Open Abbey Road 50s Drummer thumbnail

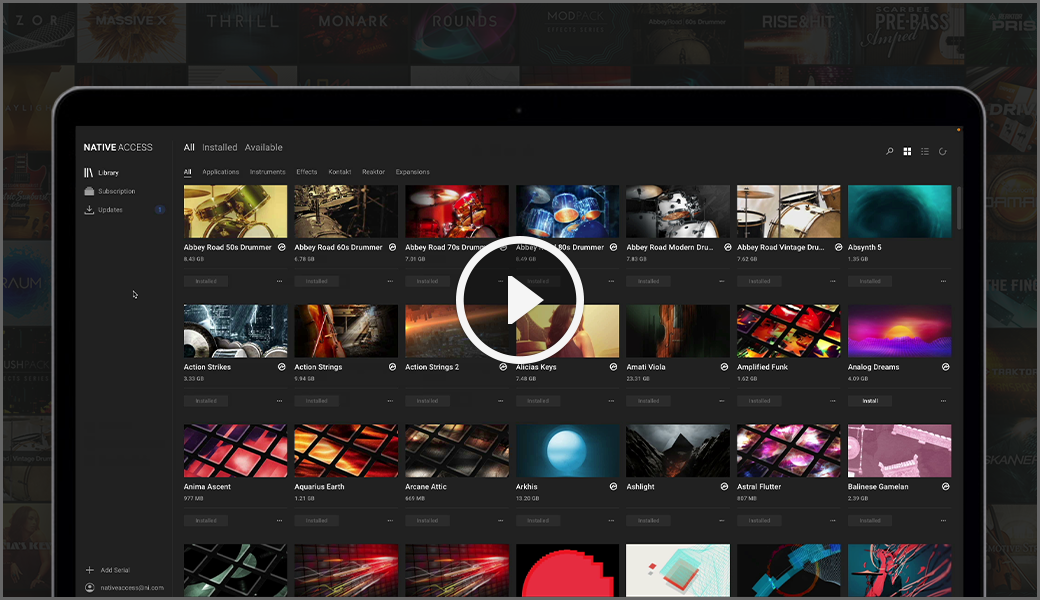coord(235,211)
